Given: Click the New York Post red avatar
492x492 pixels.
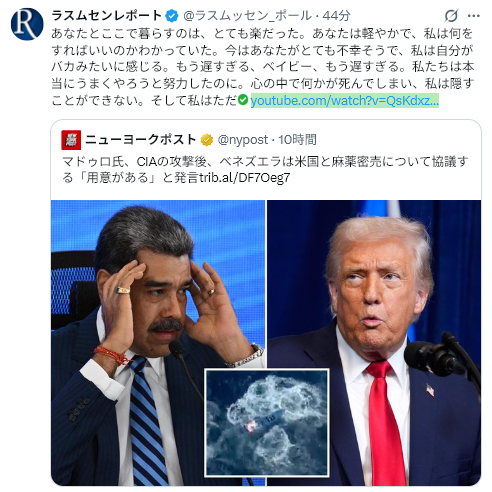Looking at the screenshot, I should coord(71,140).
